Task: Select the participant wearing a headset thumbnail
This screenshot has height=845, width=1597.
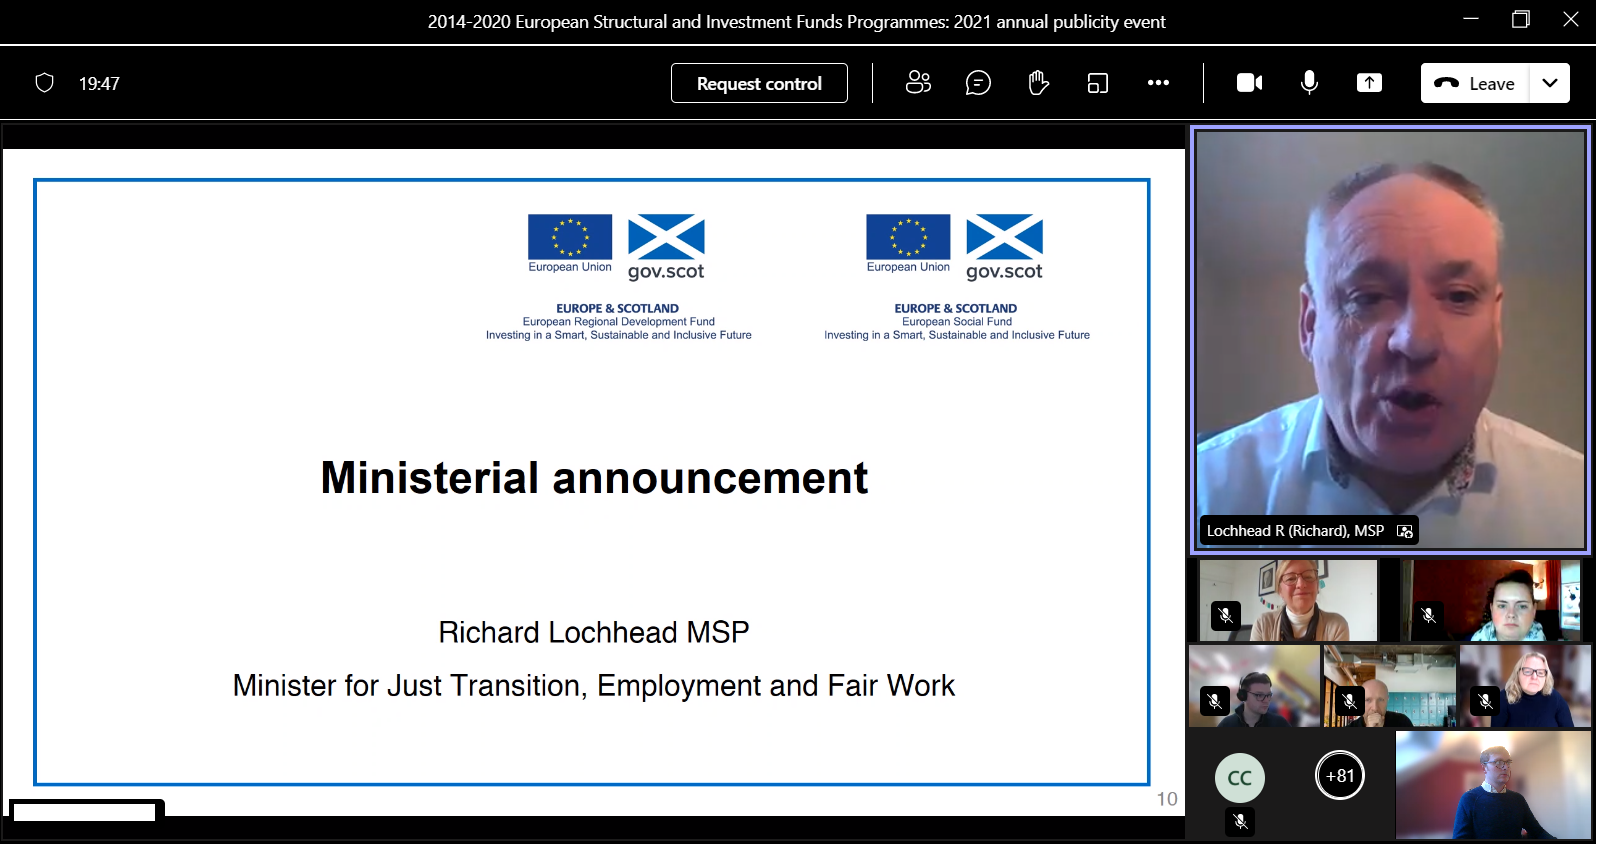Action: tap(1254, 686)
